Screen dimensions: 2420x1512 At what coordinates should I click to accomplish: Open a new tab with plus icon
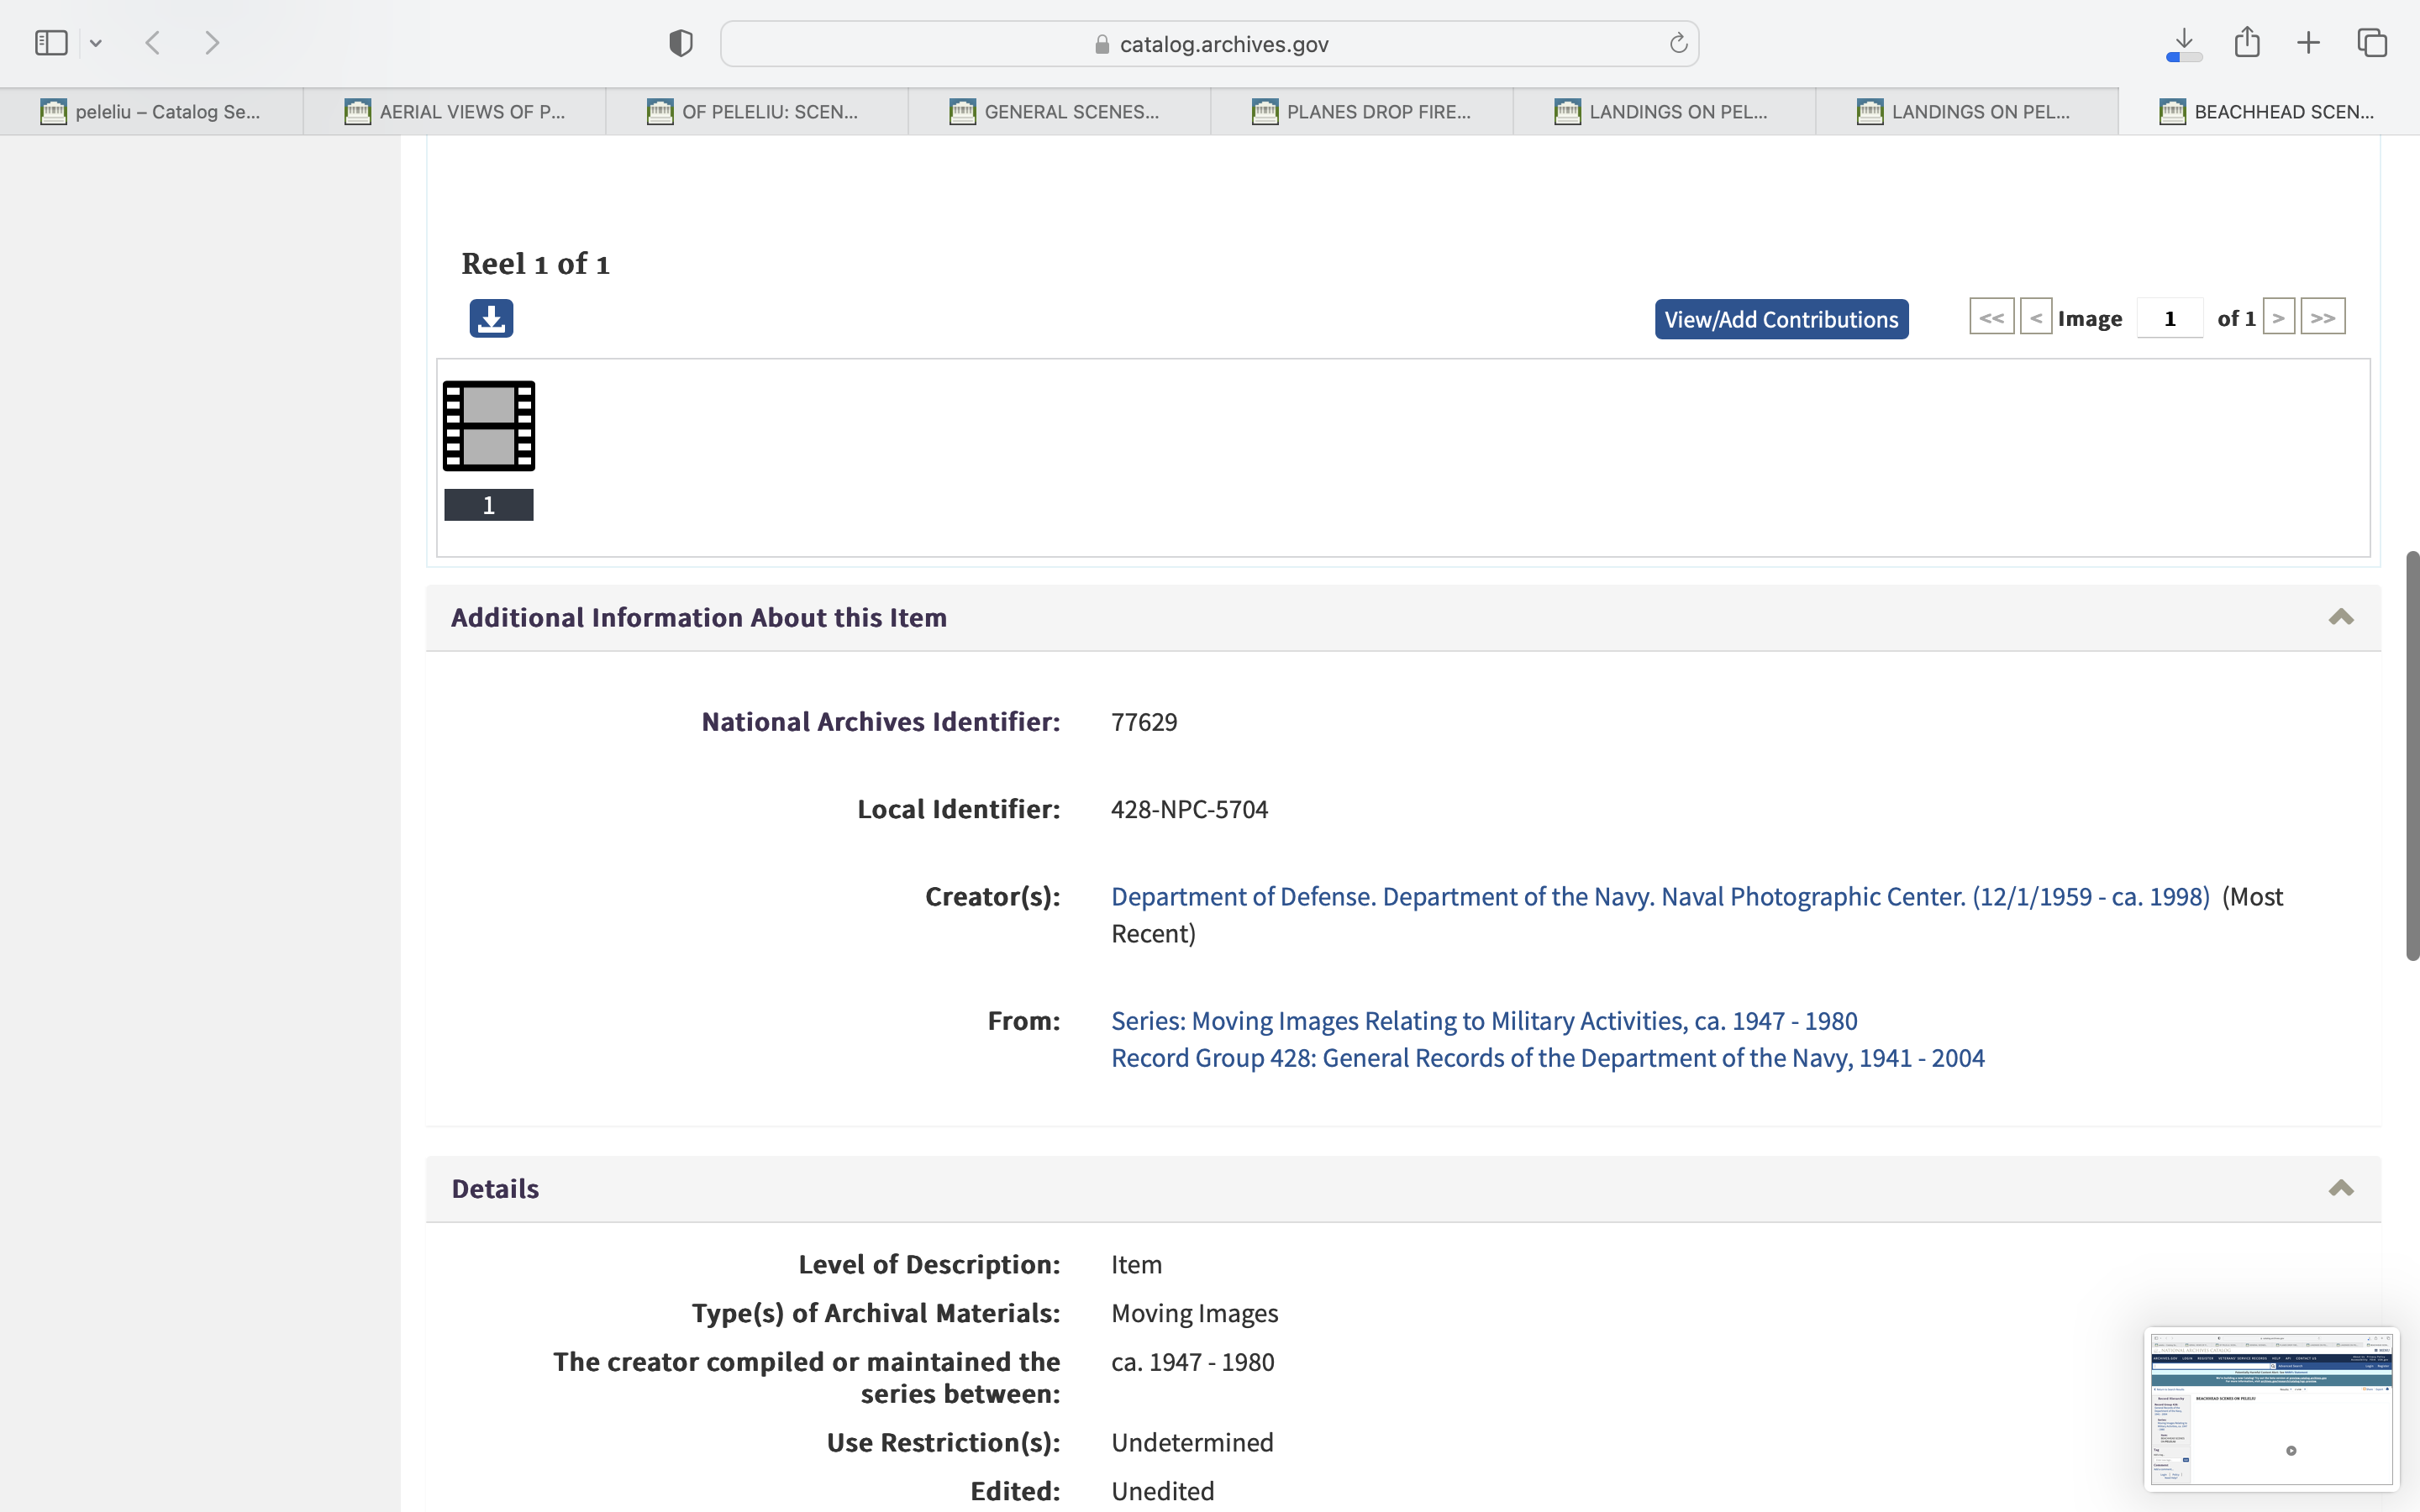pos(2308,43)
